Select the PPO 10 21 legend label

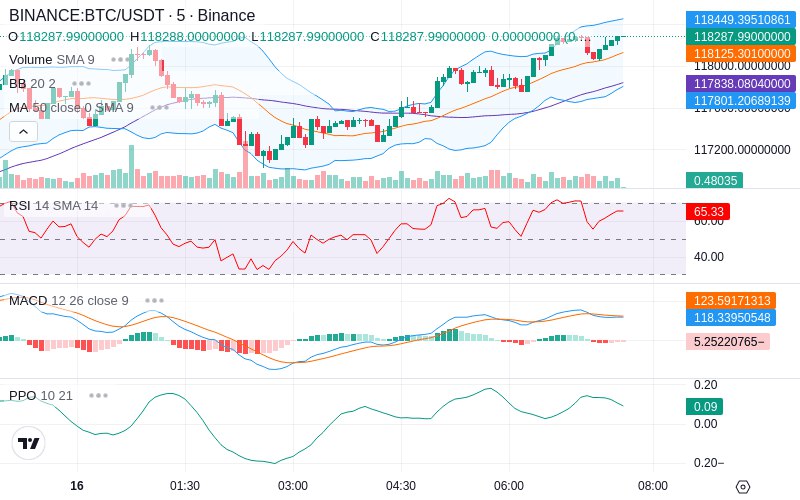click(x=41, y=395)
